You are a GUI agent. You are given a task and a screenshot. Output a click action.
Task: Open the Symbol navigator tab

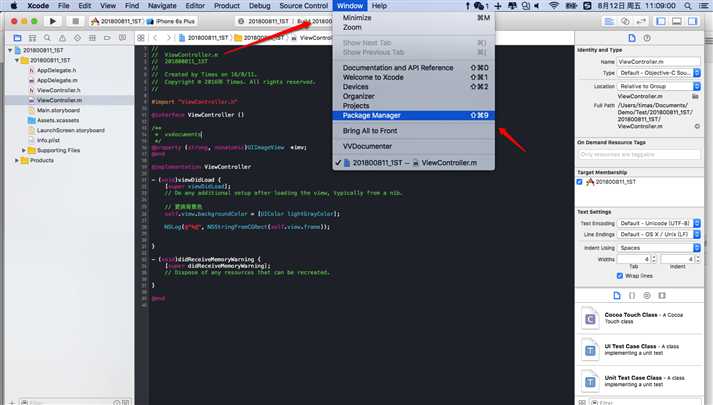[32, 38]
